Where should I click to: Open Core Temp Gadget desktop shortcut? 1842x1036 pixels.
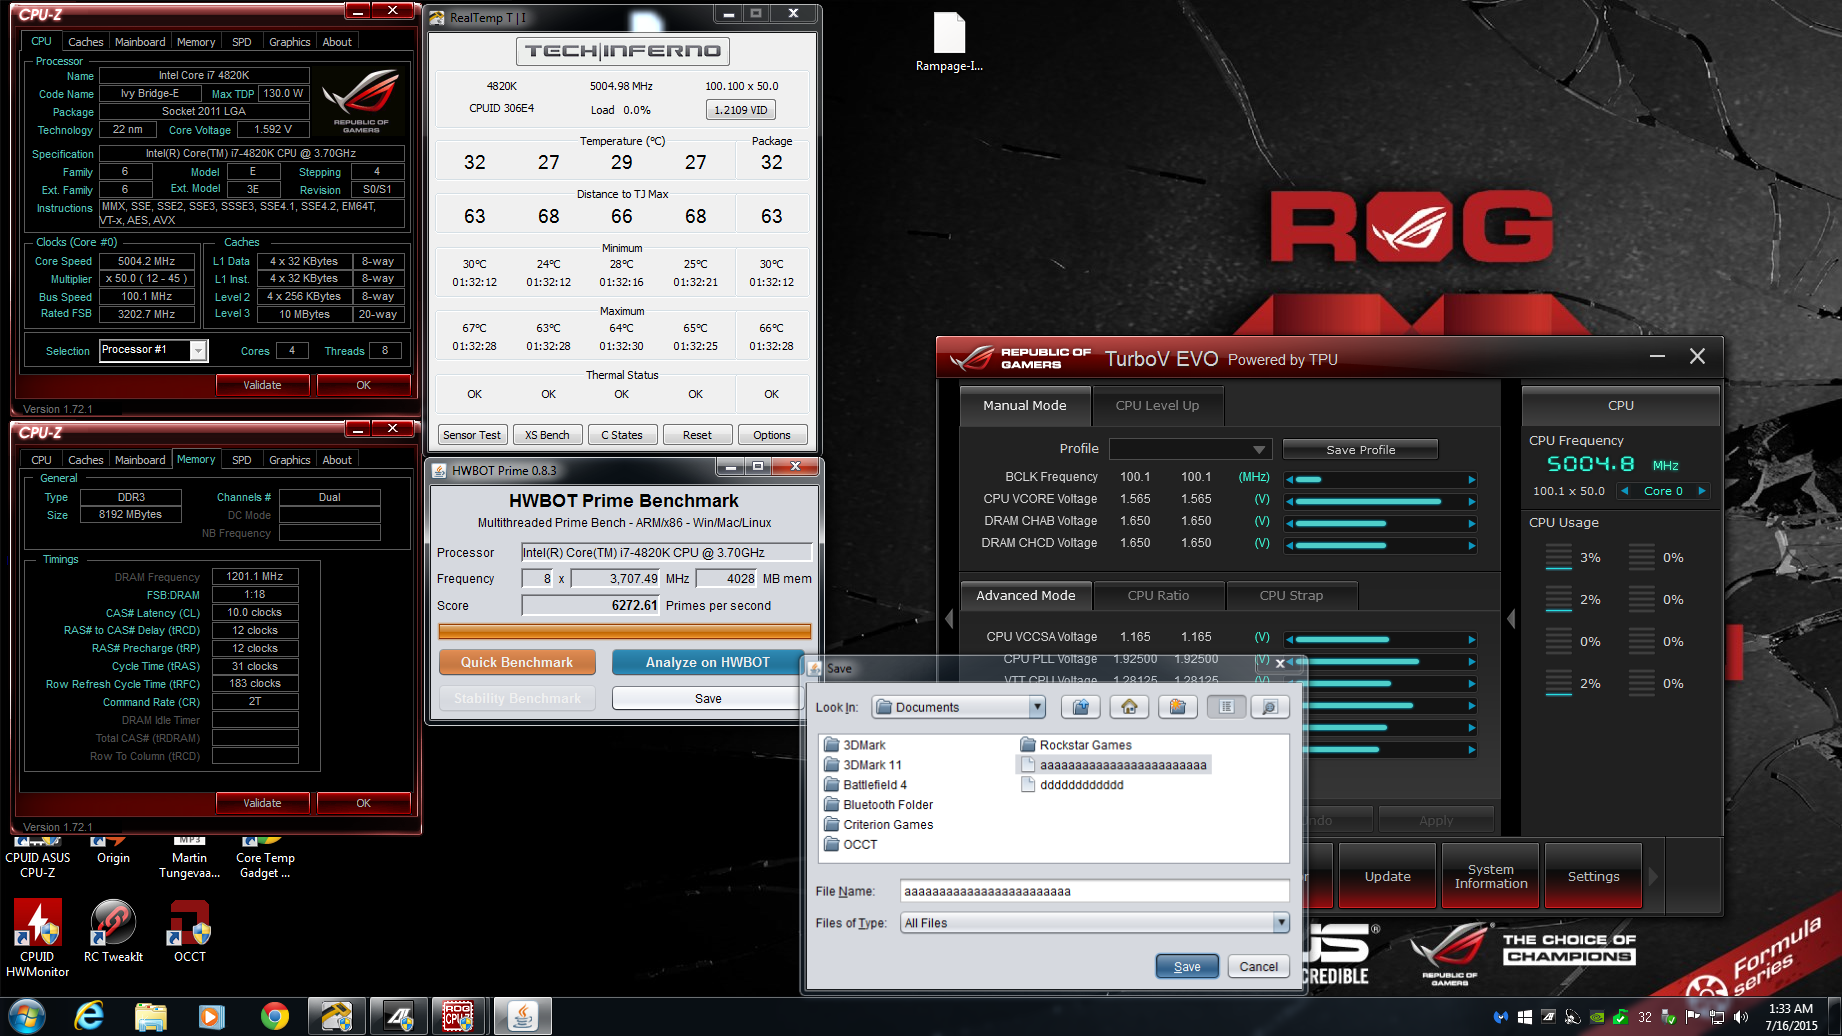[x=265, y=858]
